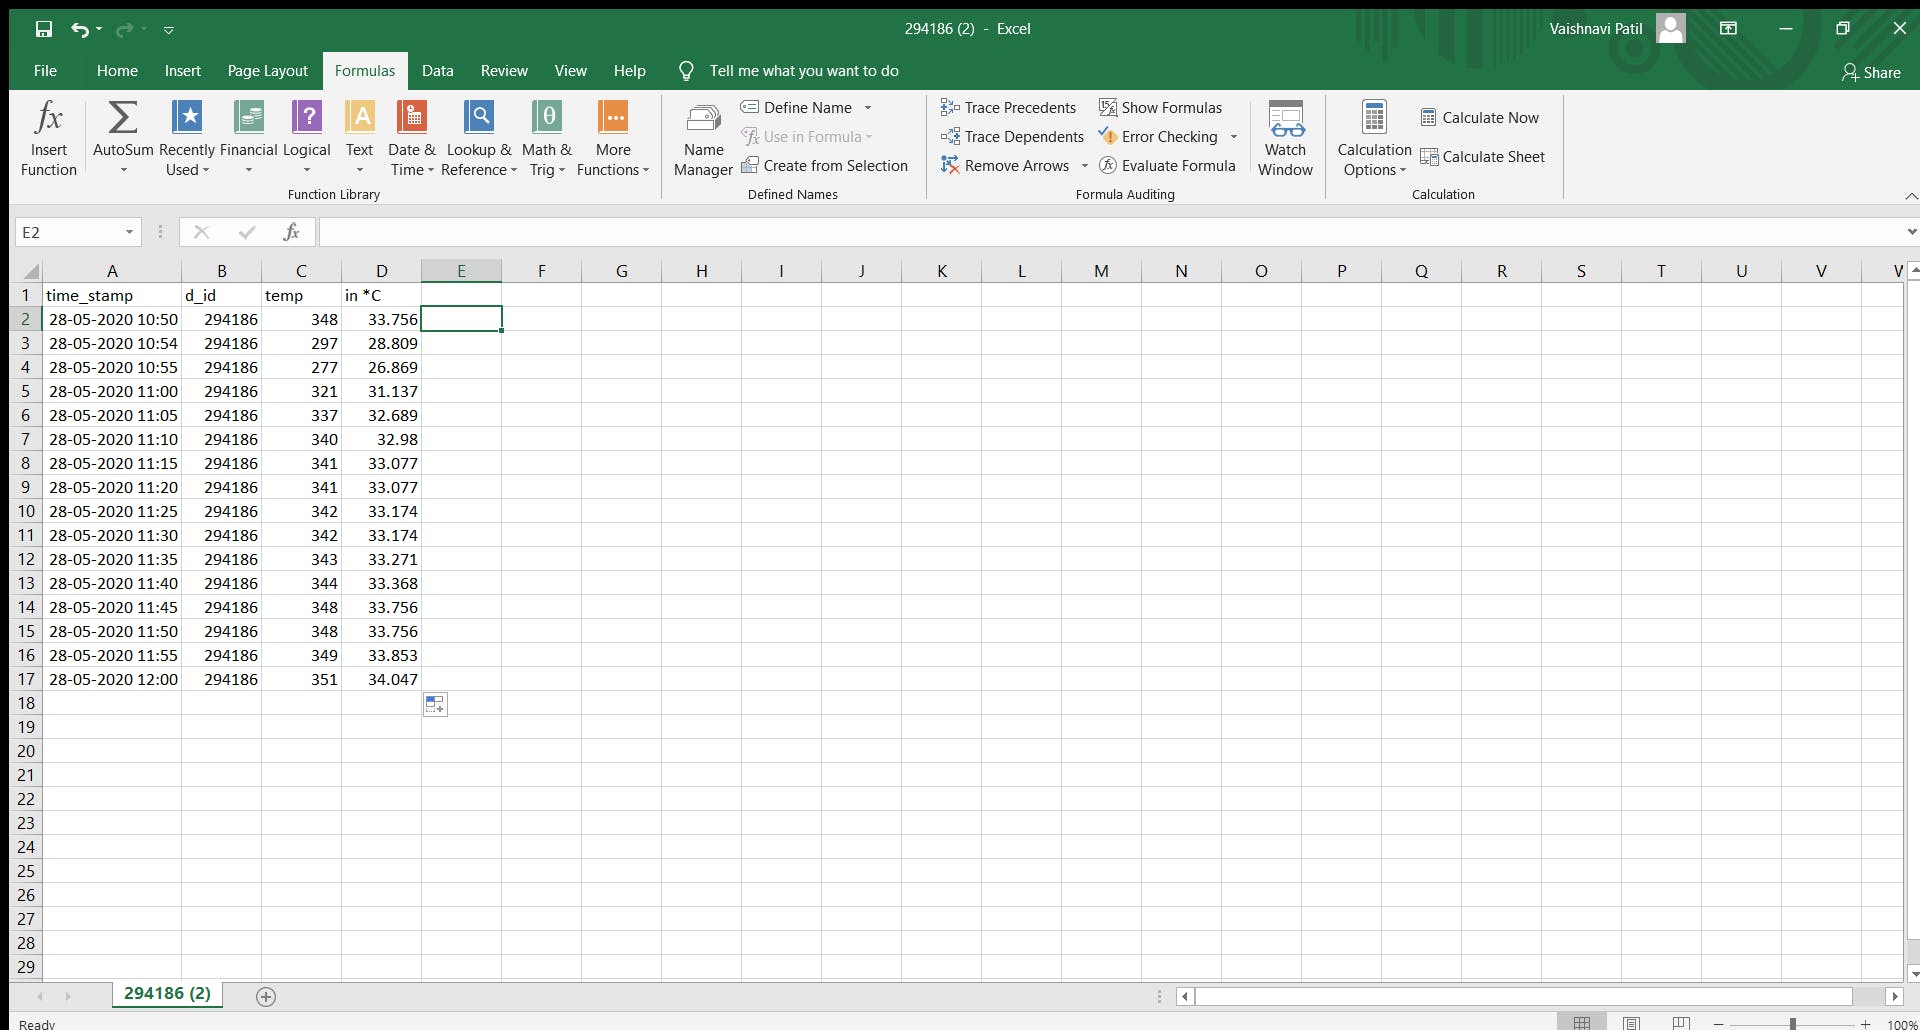1920x1030 pixels.
Task: Switch to the Page Layout tab
Action: (268, 70)
